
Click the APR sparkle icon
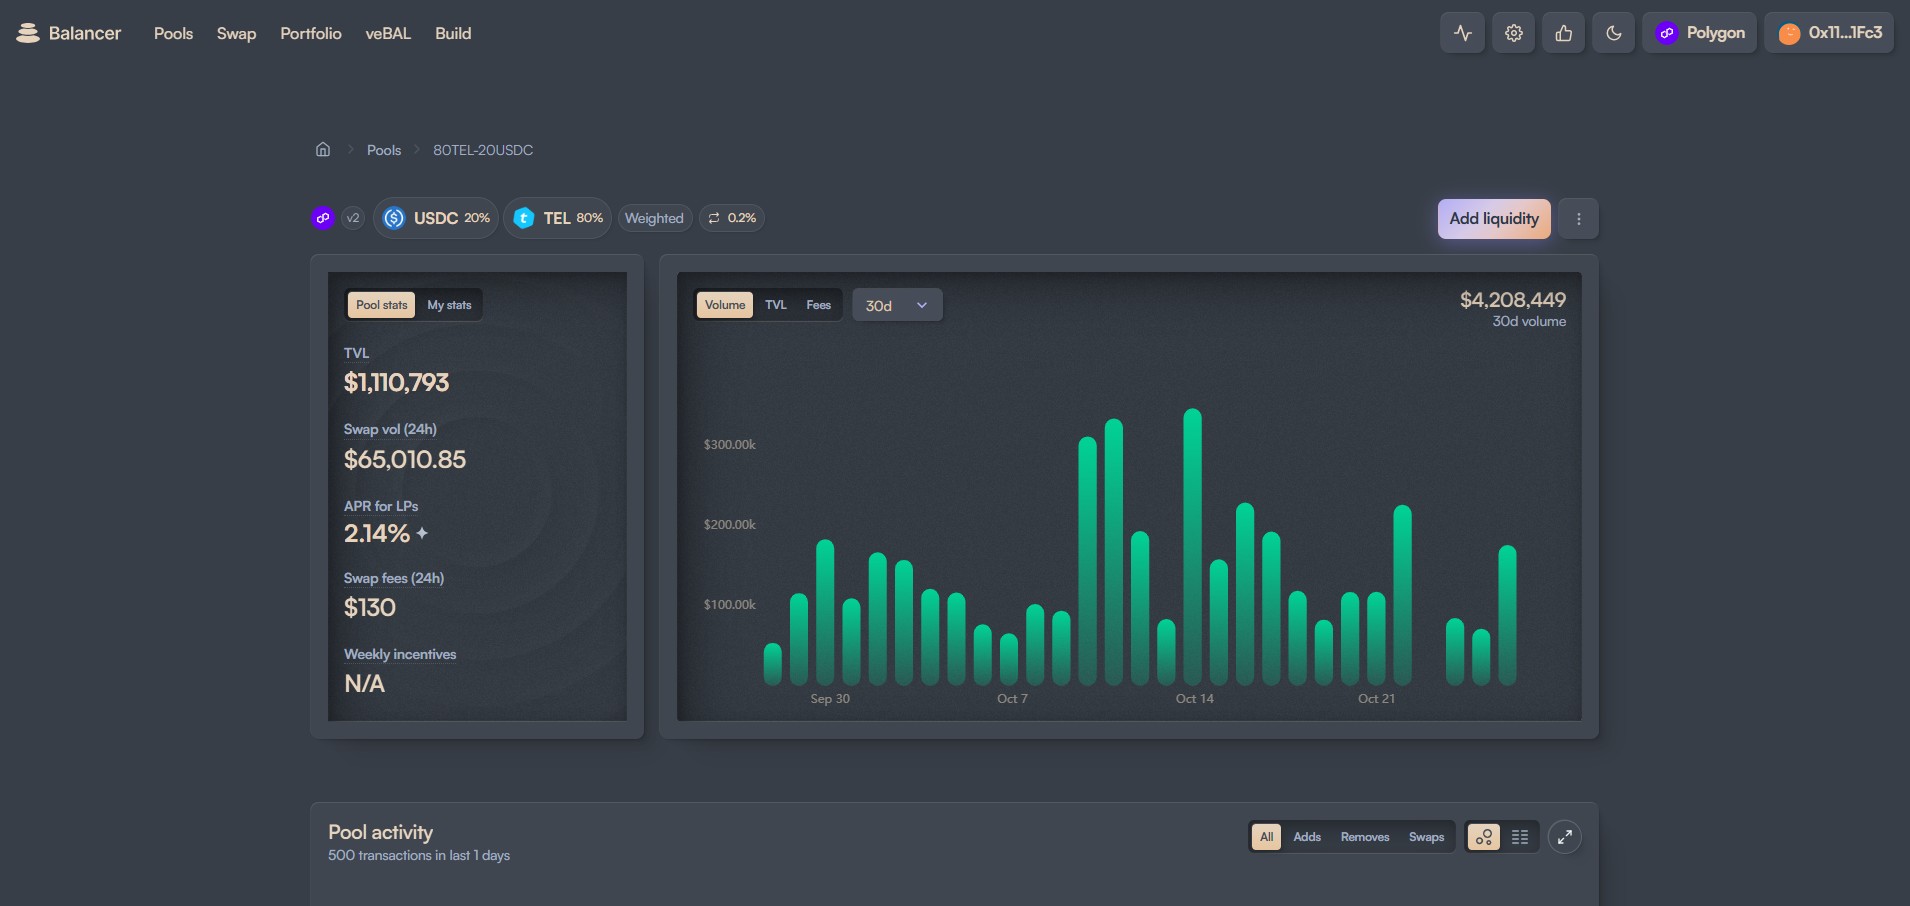[422, 534]
